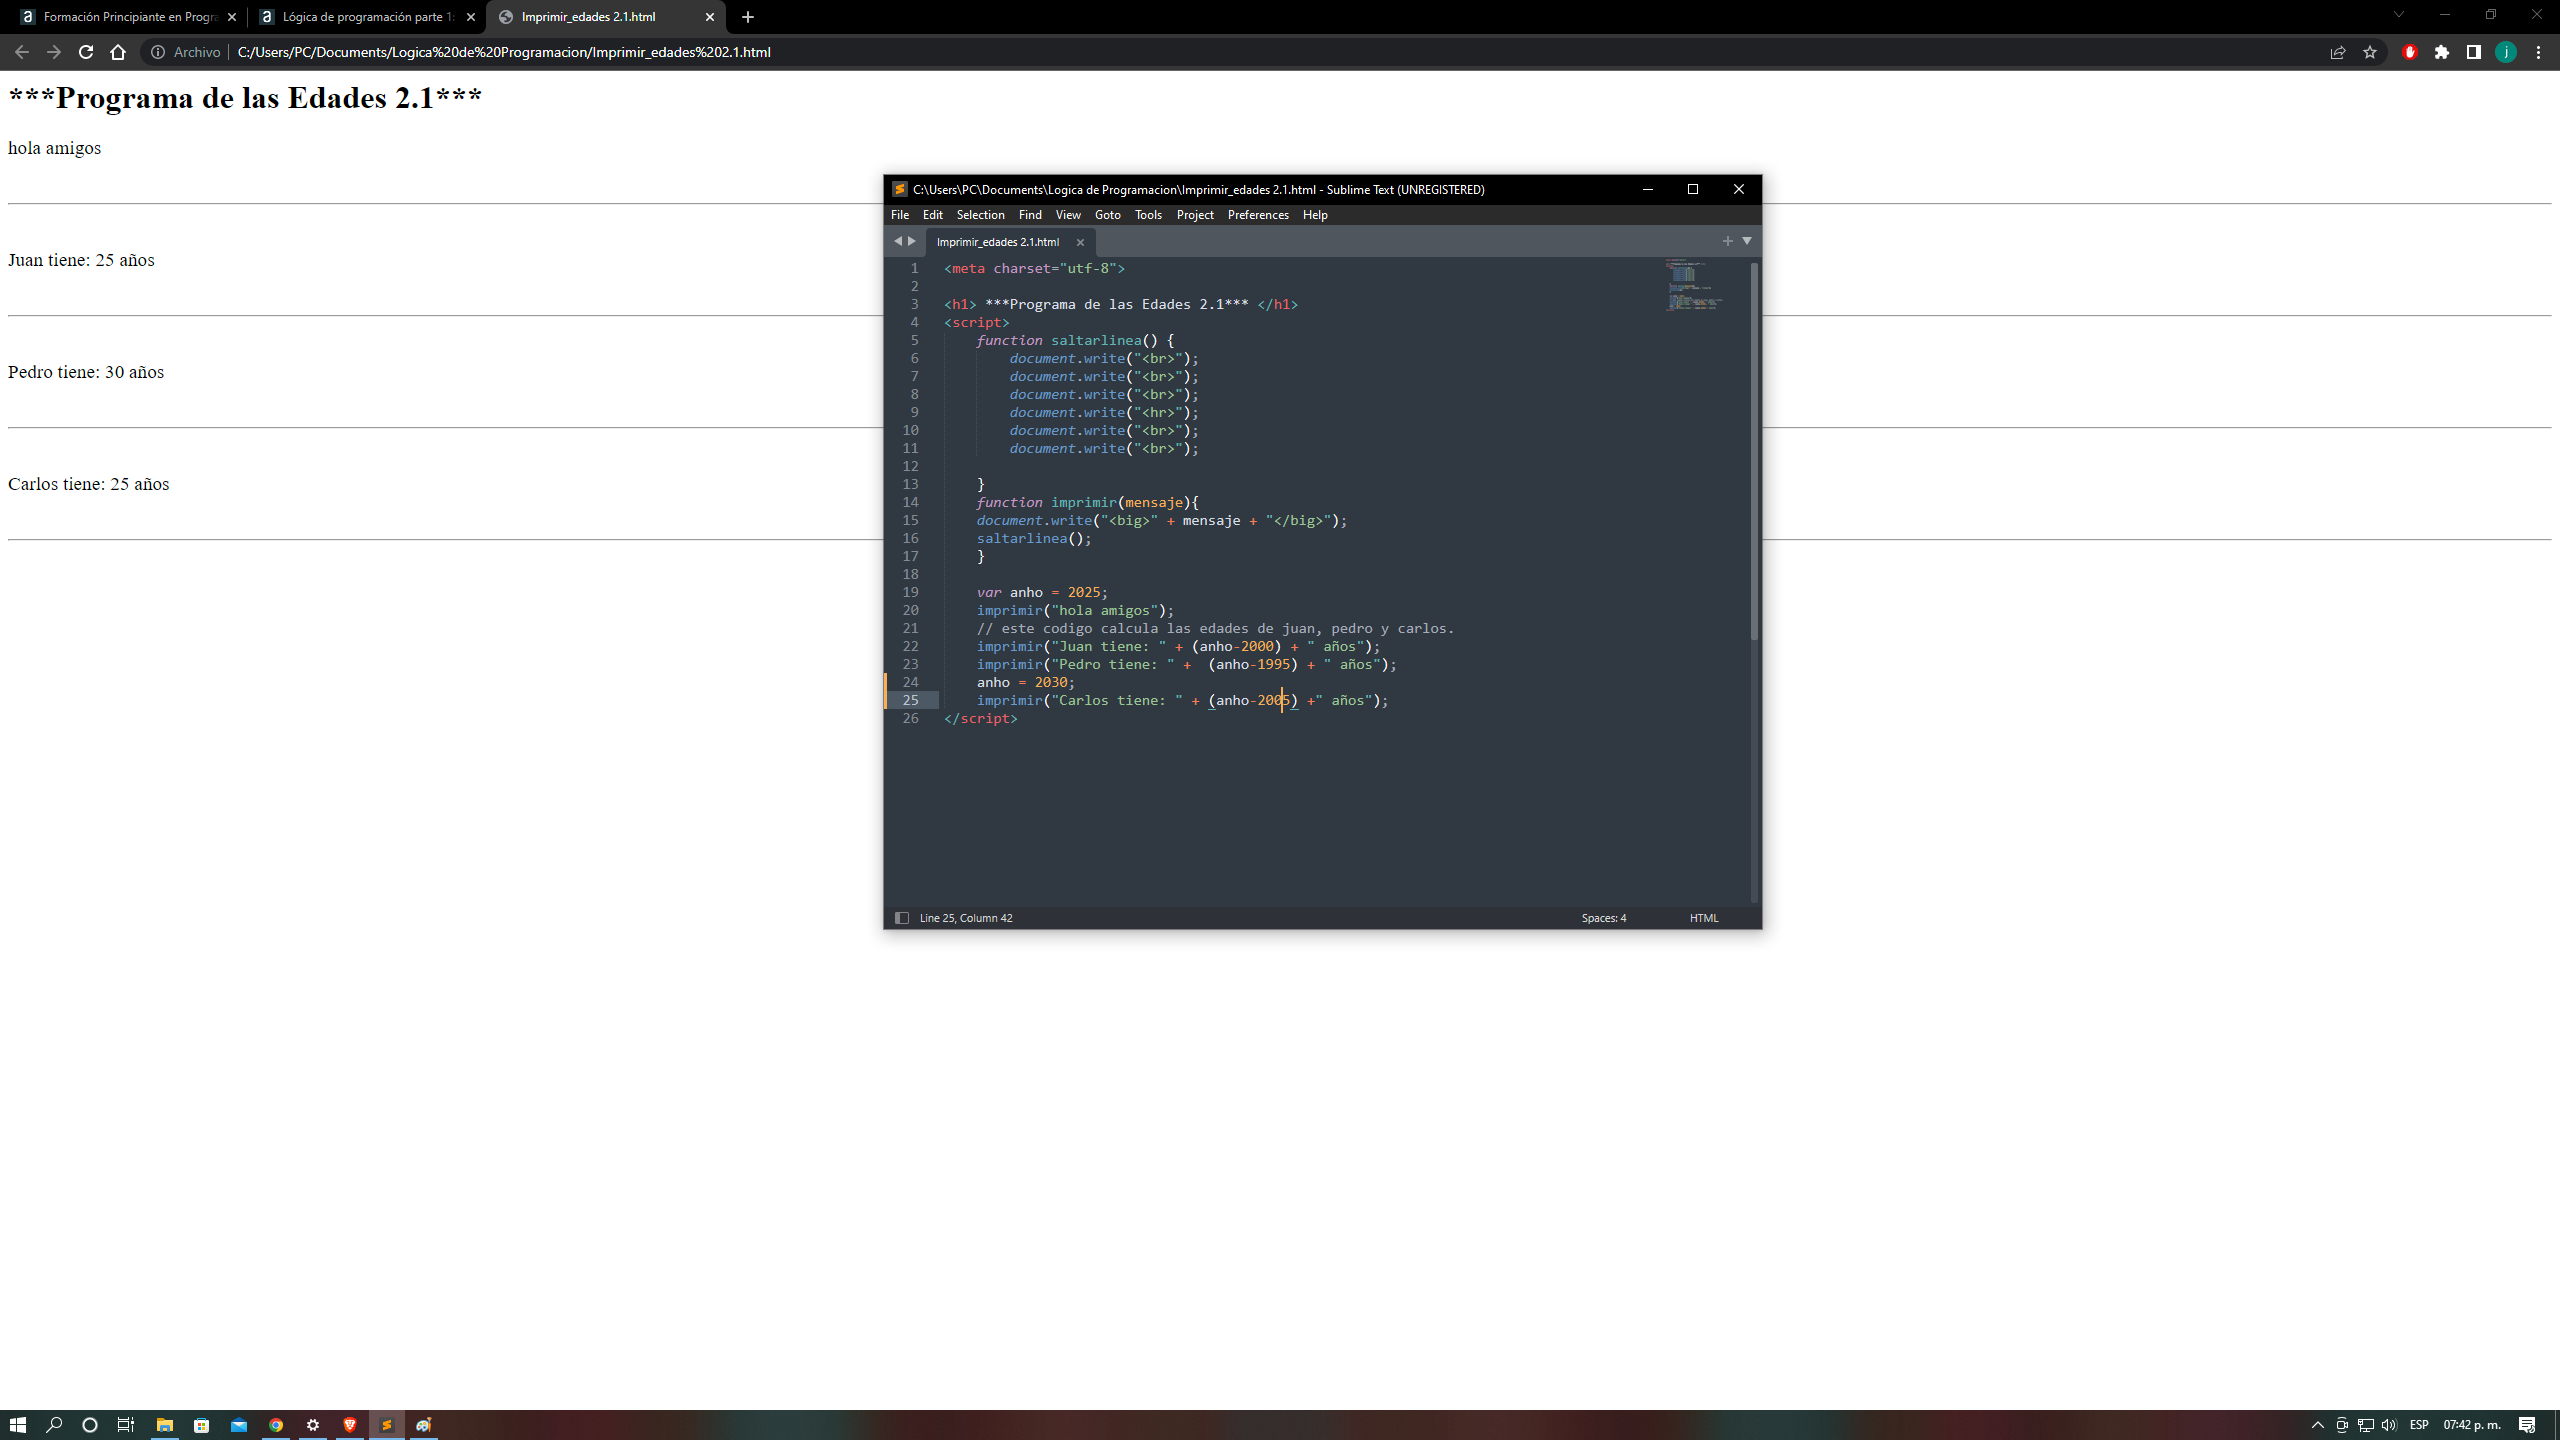This screenshot has width=2560, height=1440.
Task: Click the Sublime vertical scrollbar
Action: (1754, 450)
